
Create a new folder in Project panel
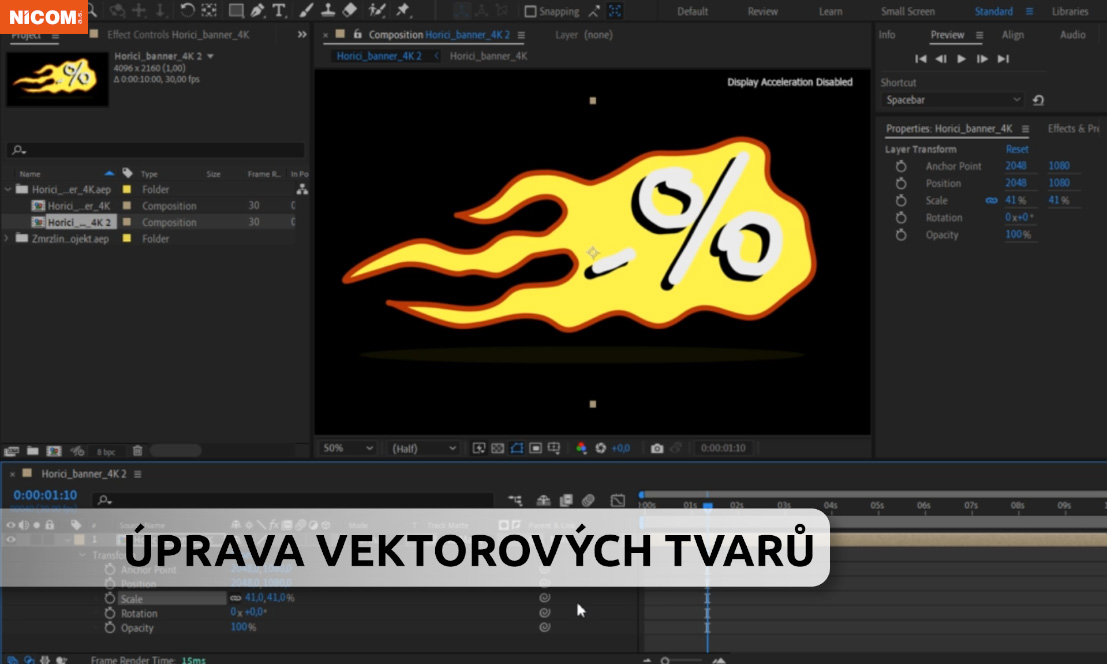coord(32,451)
